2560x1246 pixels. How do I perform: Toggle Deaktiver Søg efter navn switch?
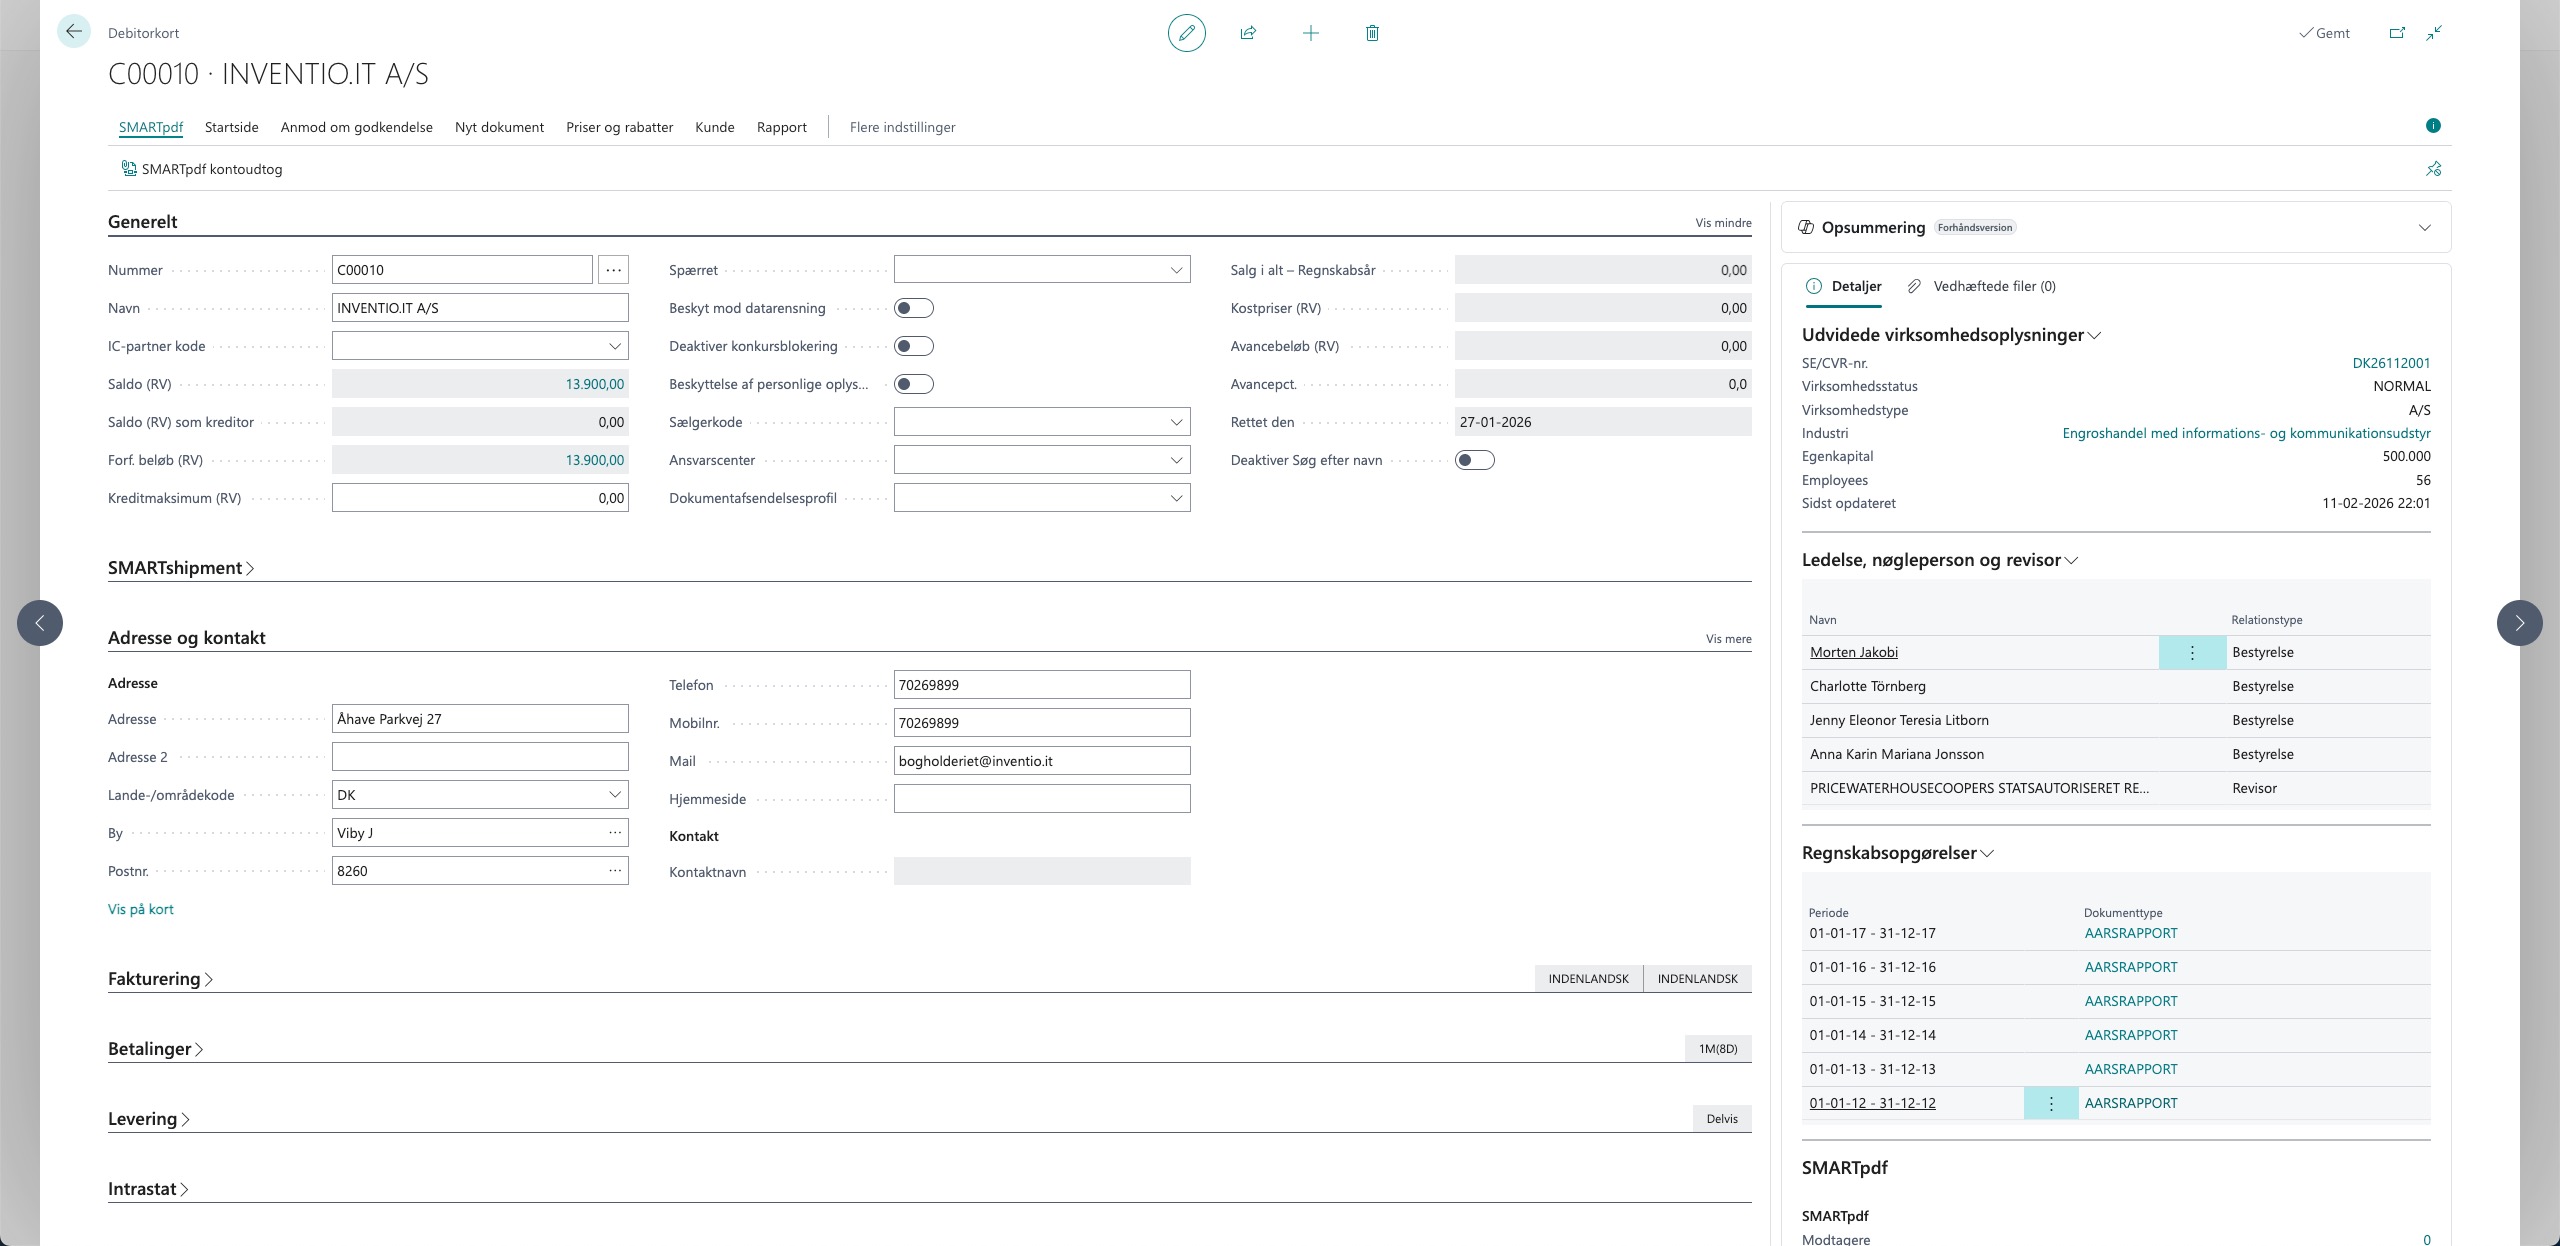coord(1474,460)
